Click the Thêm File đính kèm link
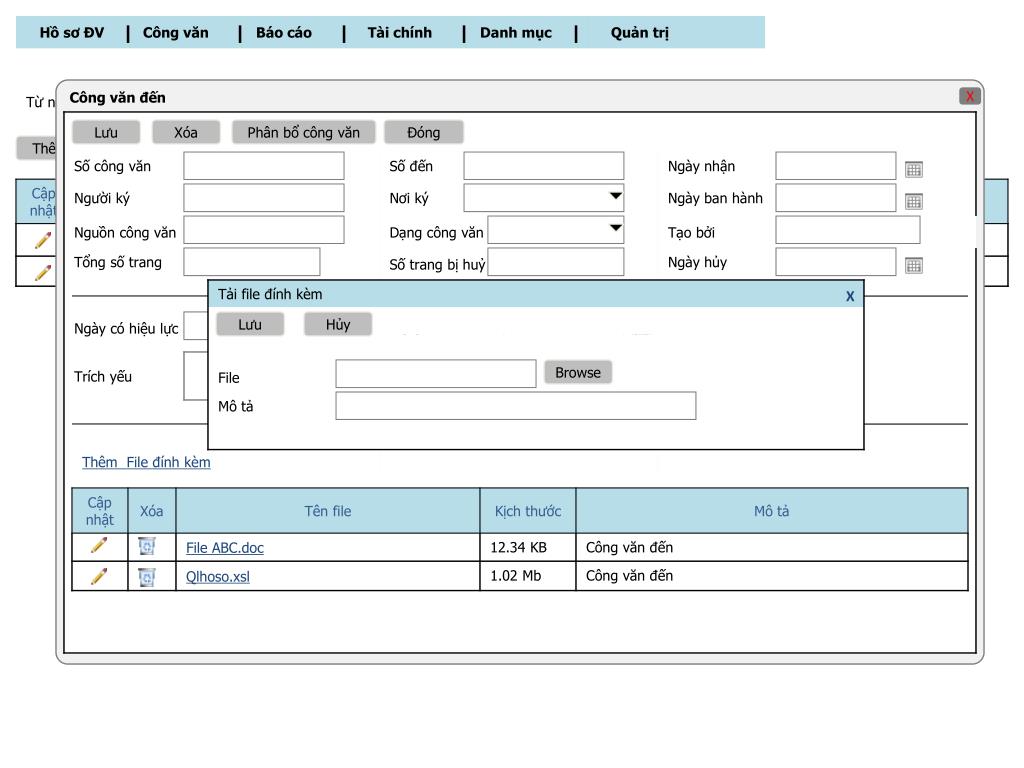 (x=146, y=462)
